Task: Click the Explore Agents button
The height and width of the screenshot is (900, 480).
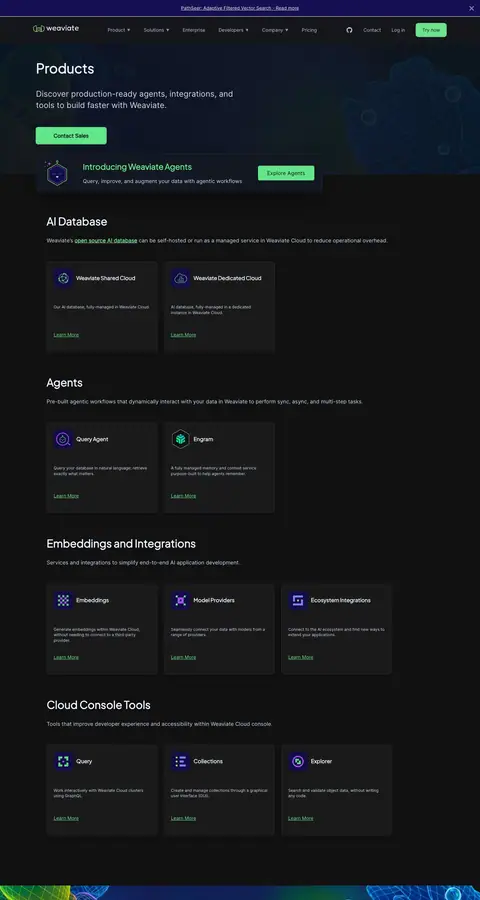Action: (286, 173)
